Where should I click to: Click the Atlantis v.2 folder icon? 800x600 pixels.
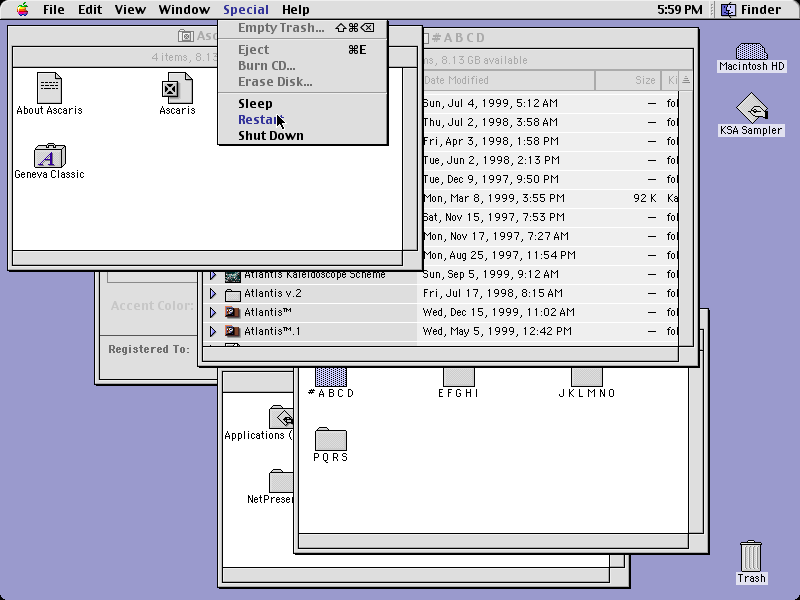coord(233,294)
